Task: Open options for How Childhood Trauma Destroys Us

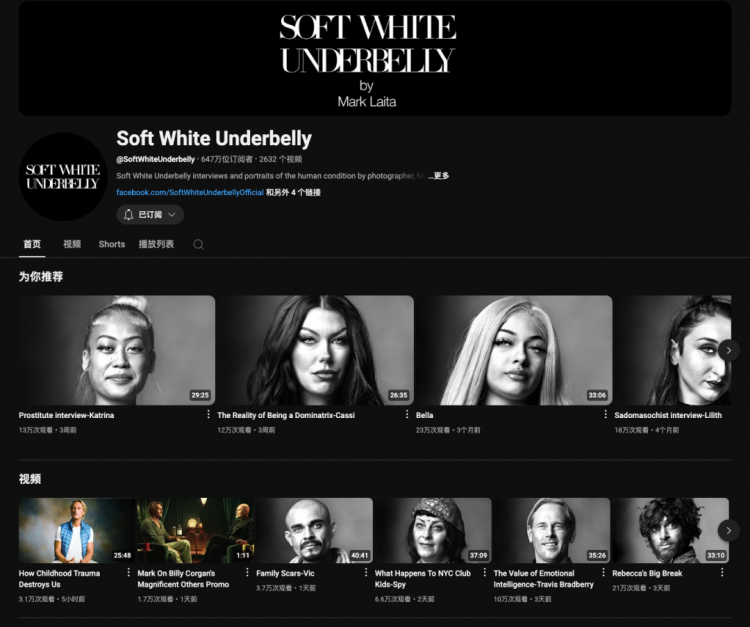Action: (128, 572)
